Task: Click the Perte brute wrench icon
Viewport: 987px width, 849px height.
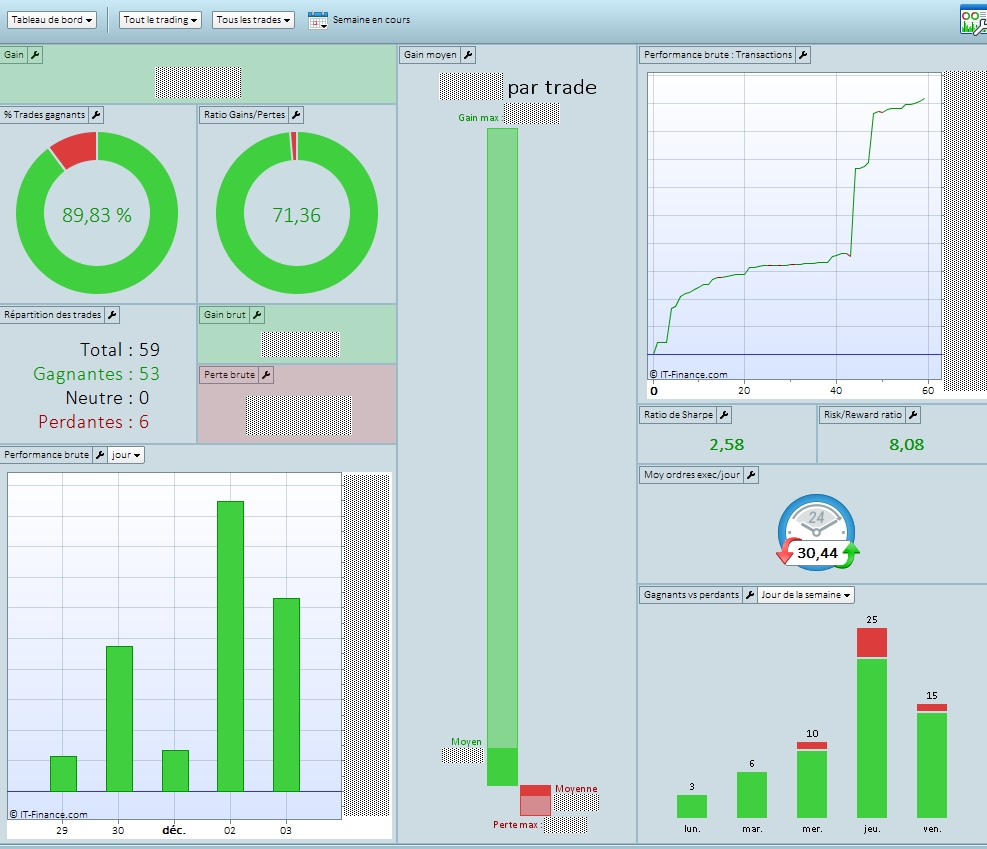Action: (x=266, y=374)
